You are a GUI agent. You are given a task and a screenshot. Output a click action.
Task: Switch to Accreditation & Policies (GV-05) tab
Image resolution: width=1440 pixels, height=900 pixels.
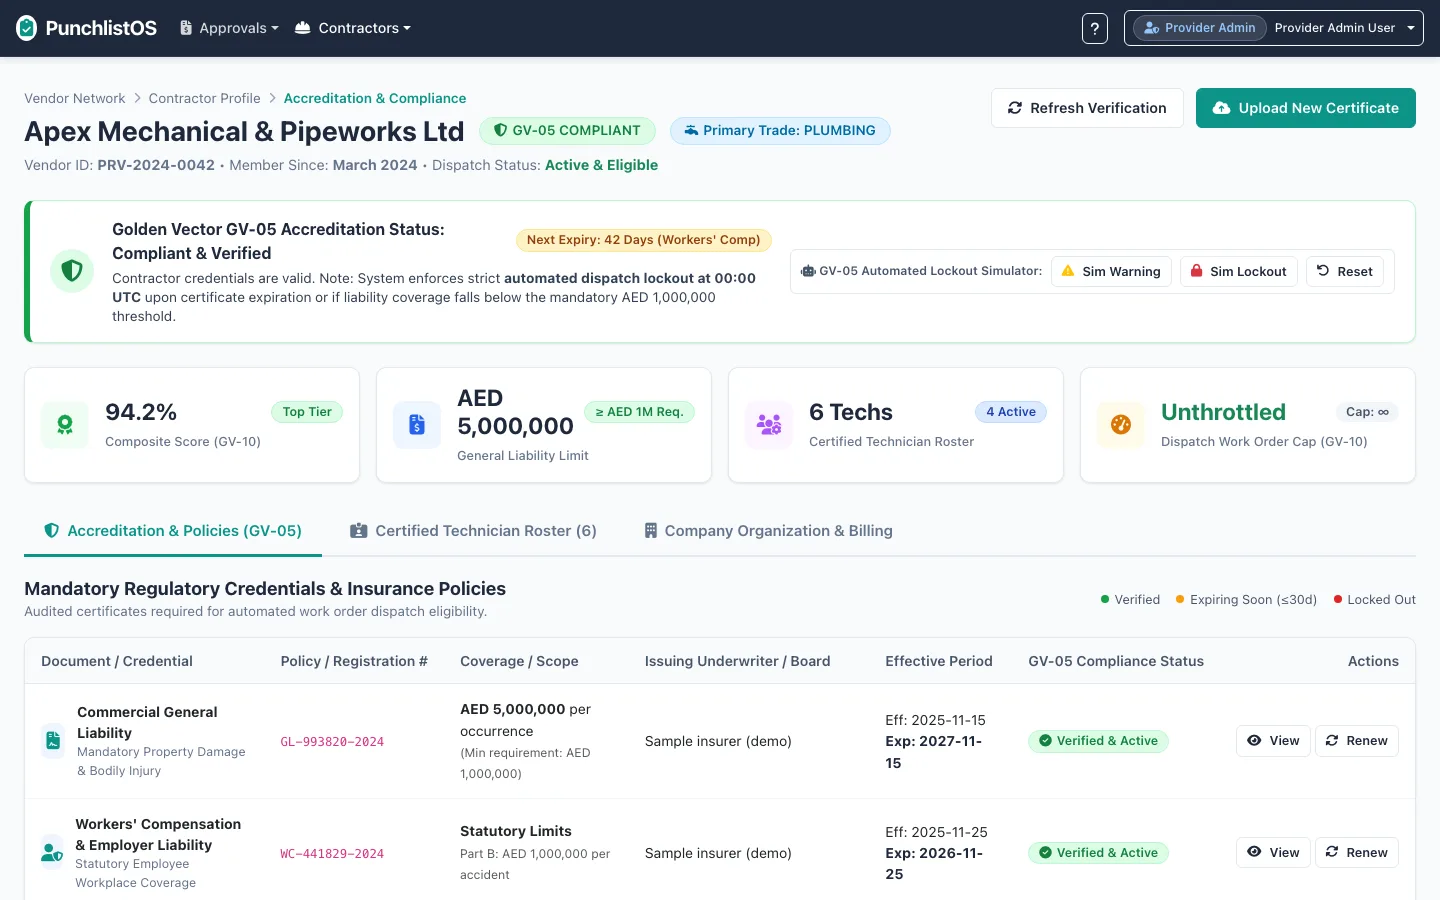click(173, 531)
